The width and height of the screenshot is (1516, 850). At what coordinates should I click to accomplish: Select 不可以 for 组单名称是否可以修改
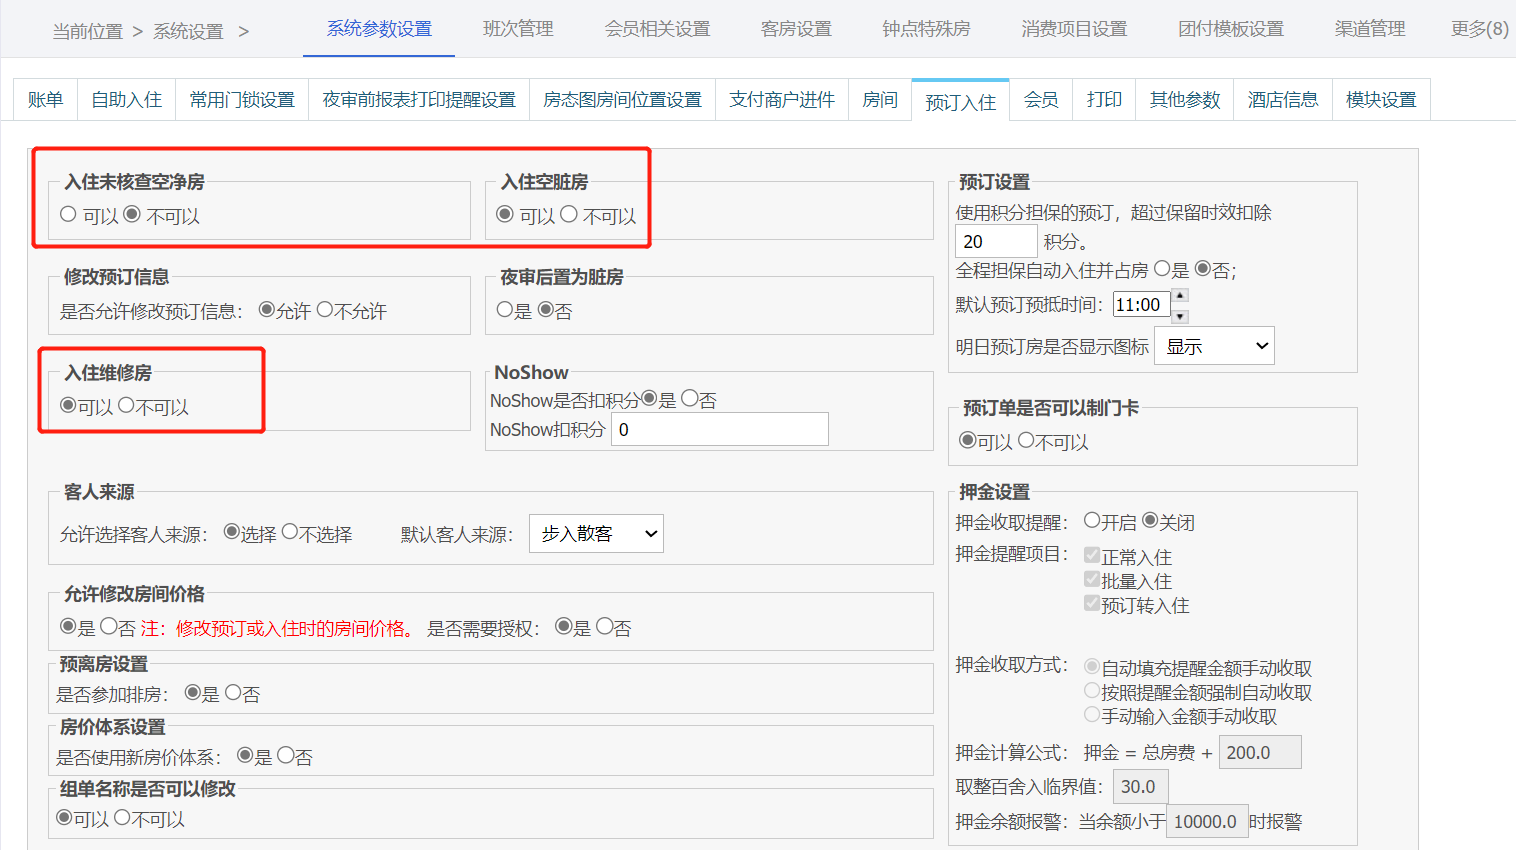pos(122,817)
